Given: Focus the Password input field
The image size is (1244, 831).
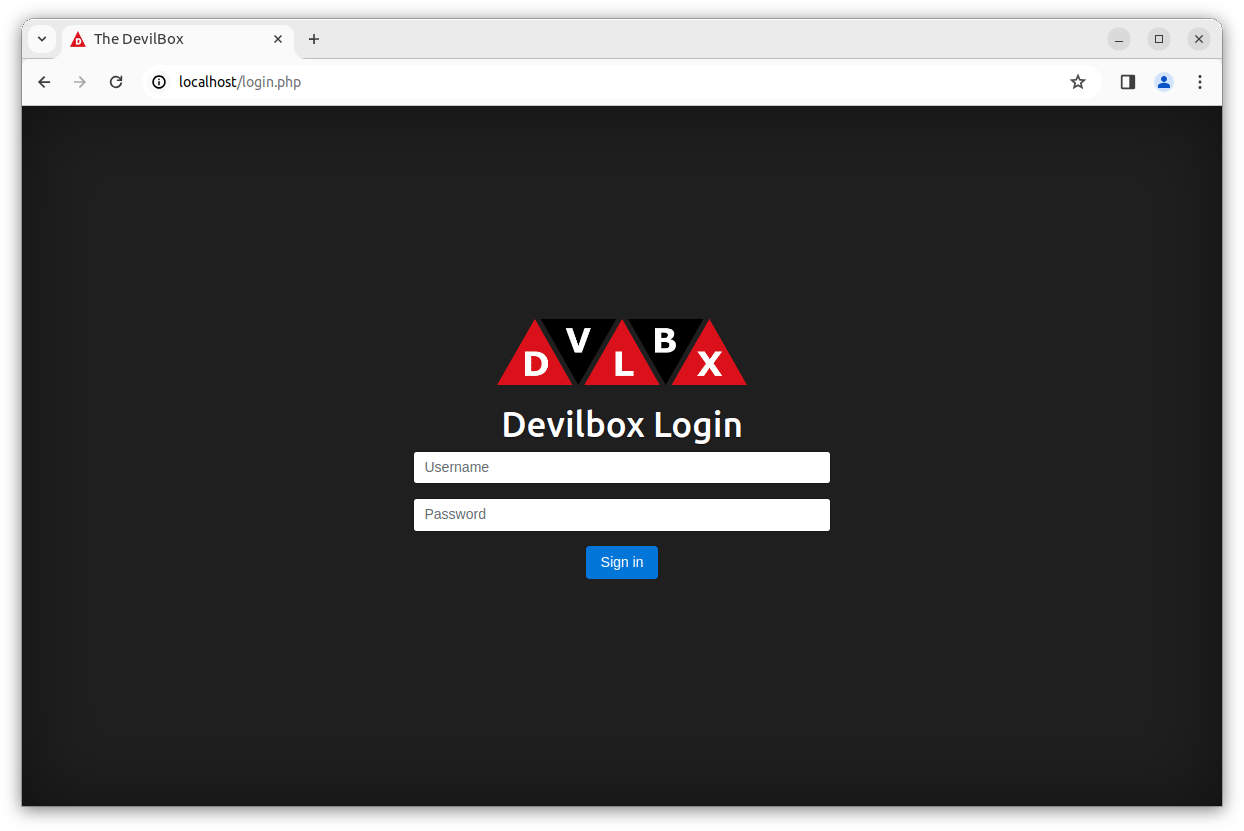Looking at the screenshot, I should tap(621, 514).
